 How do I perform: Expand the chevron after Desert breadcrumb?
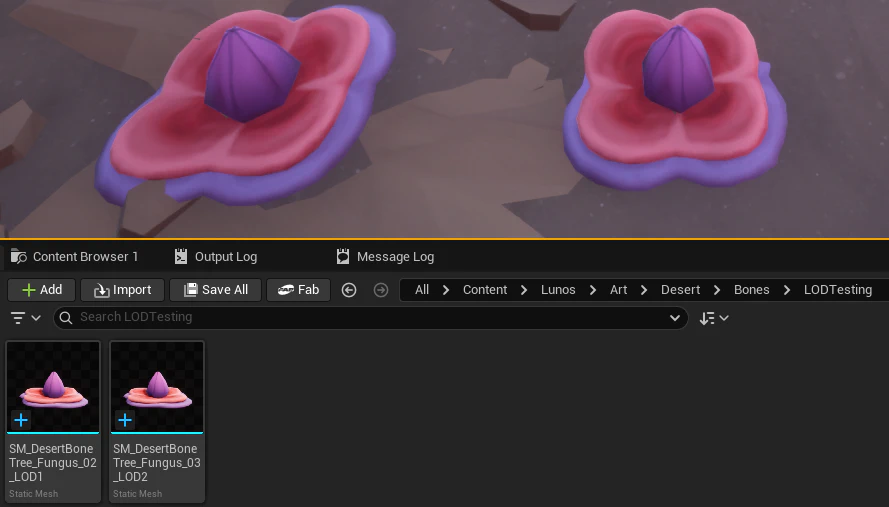click(717, 290)
